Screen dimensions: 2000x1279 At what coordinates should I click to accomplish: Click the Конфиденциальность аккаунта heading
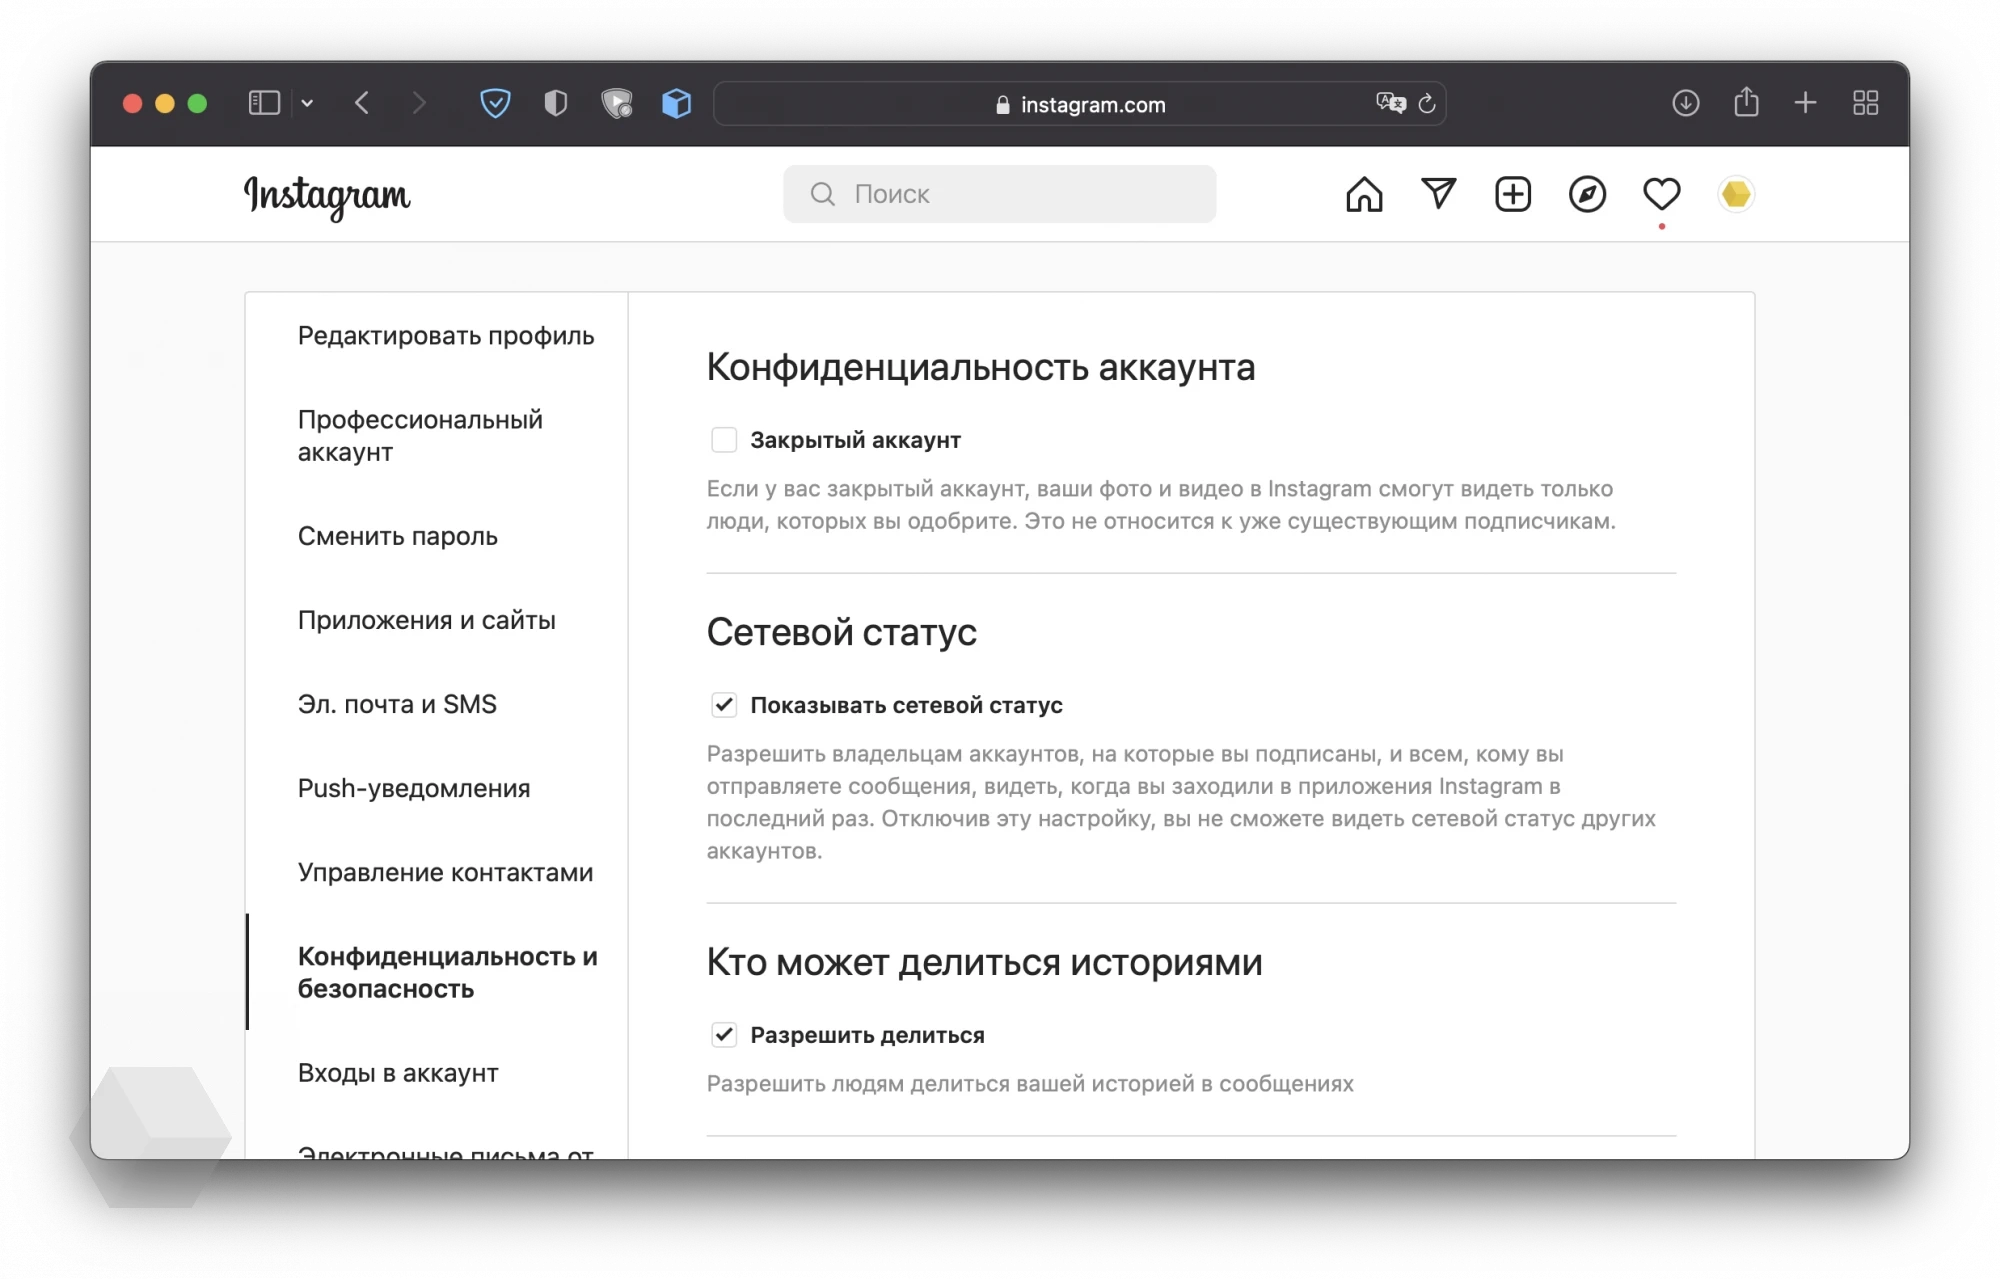(980, 368)
